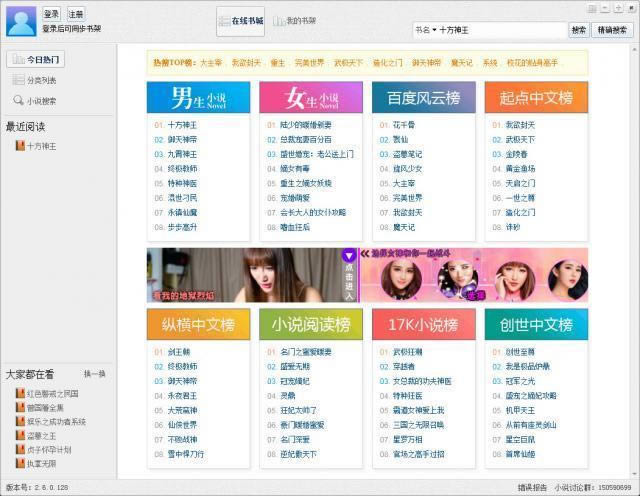Click 逆妃霸天下 in the 小说阅读榜 list
Image resolution: width=640 pixels, height=496 pixels.
298,454
